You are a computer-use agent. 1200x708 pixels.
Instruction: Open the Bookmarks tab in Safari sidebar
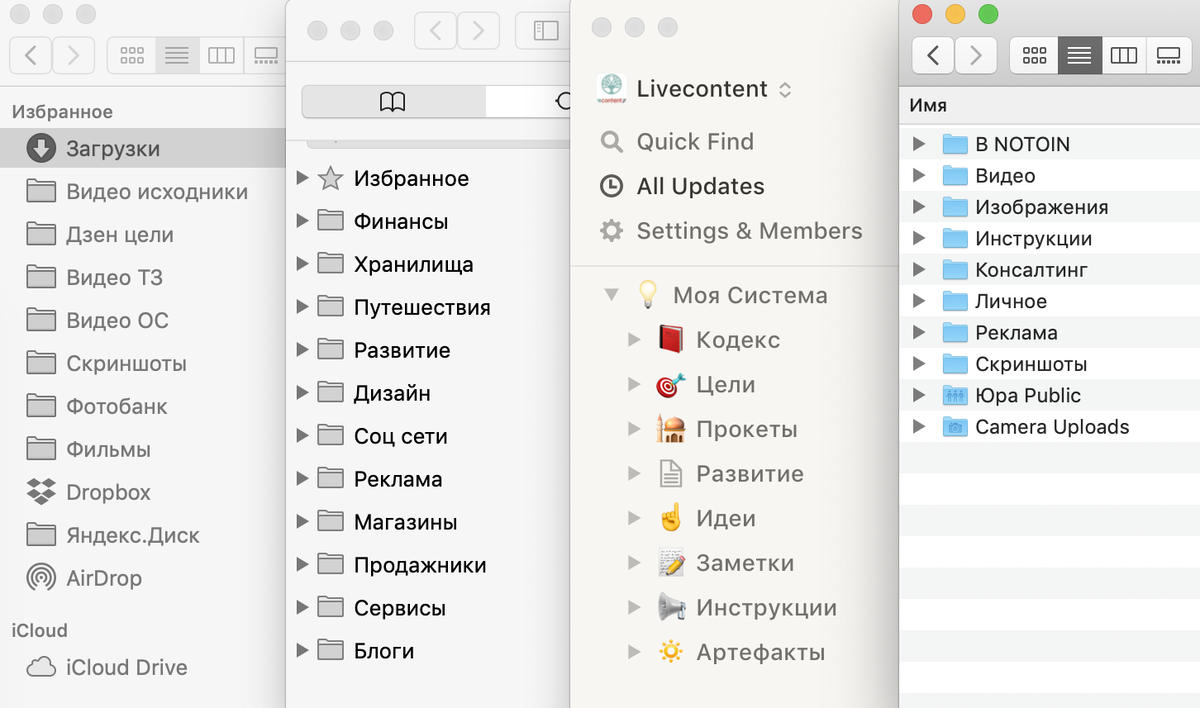[x=393, y=101]
